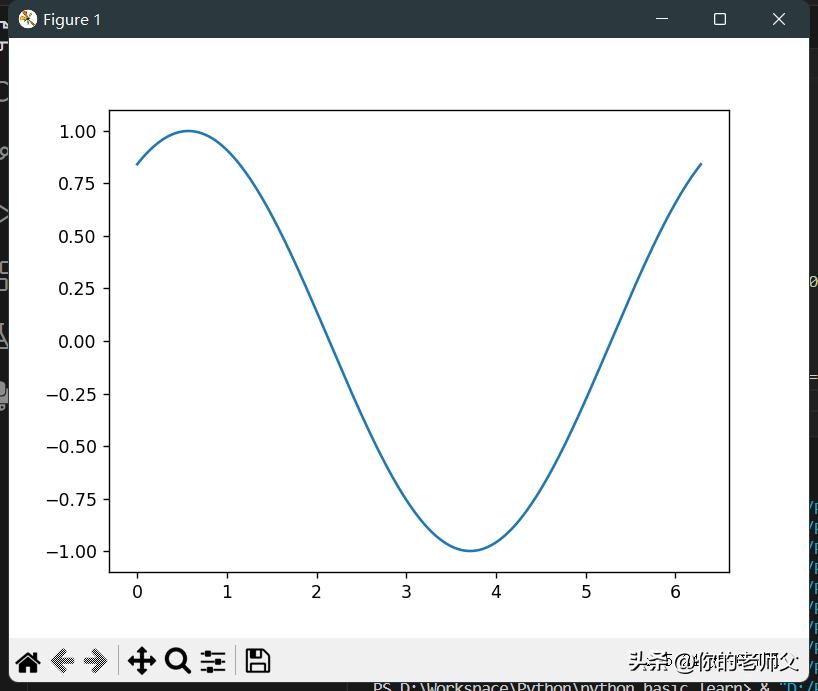Select the zoom-to-rectangle magnifier tool
818x691 pixels.
(x=177, y=661)
